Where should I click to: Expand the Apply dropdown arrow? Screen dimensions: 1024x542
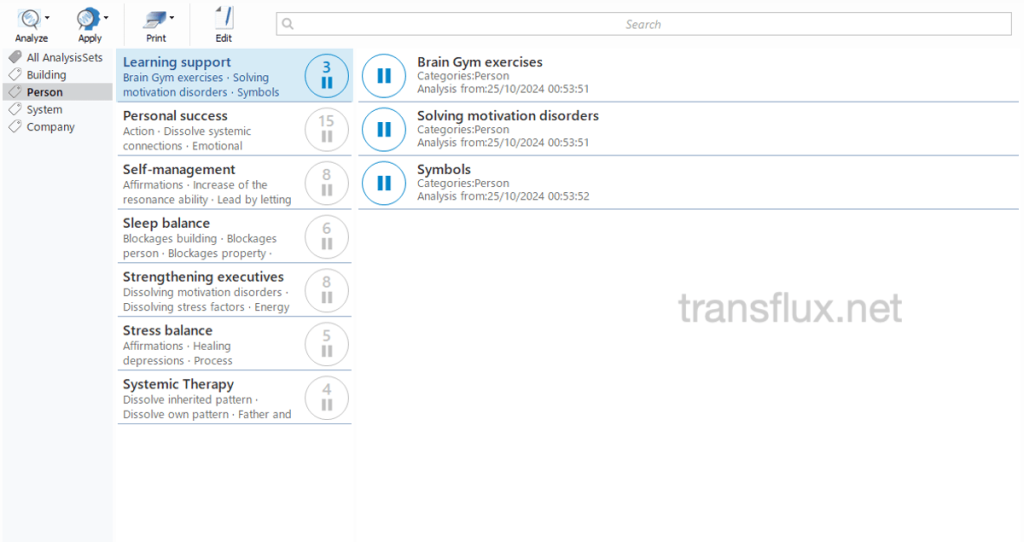coord(106,17)
